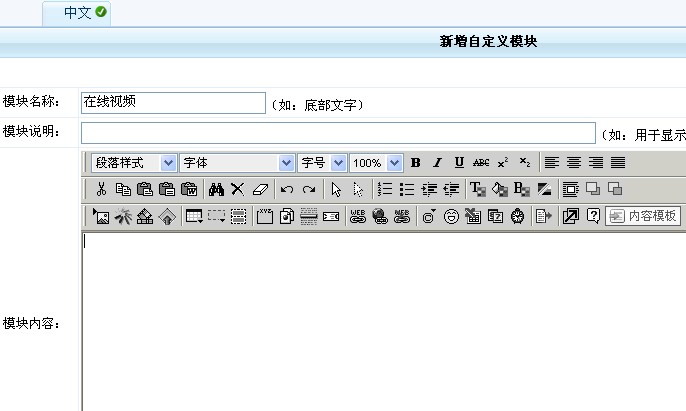Open the table menu dropdown icon

pyautogui.click(x=194, y=216)
